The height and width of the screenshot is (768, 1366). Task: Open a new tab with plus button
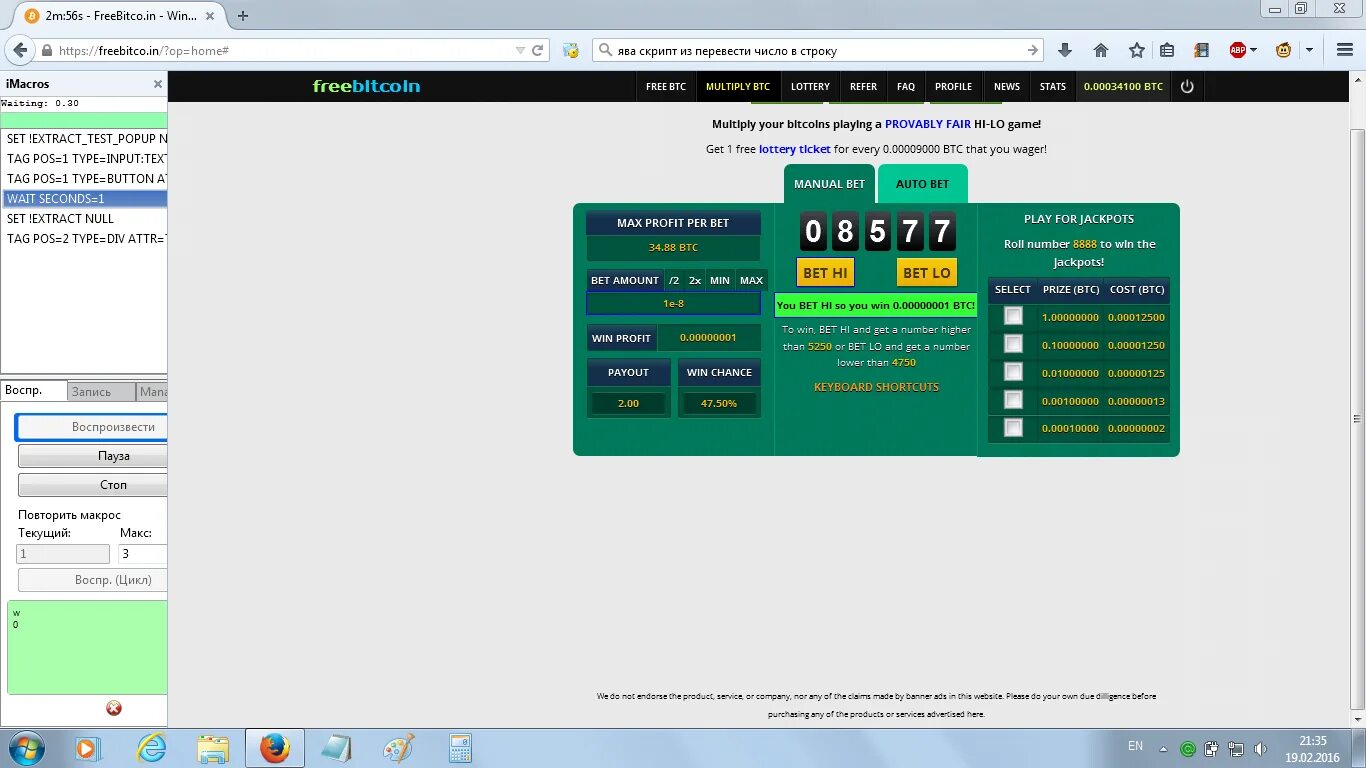coord(243,15)
